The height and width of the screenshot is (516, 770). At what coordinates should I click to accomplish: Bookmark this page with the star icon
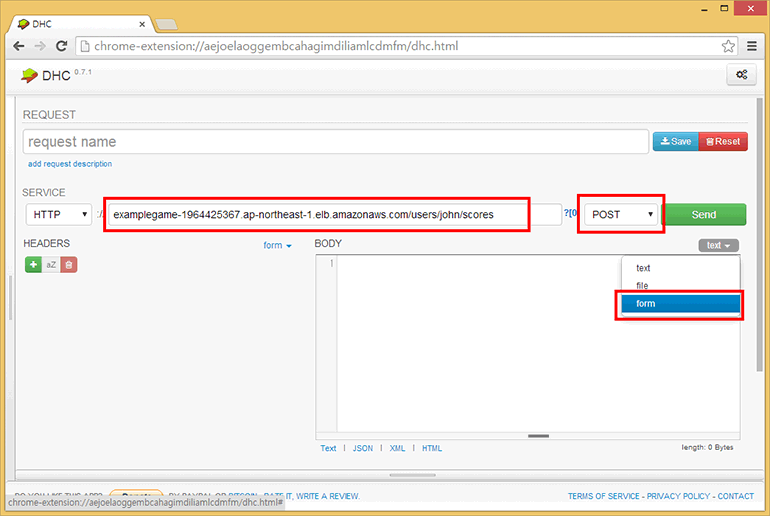pyautogui.click(x=728, y=46)
